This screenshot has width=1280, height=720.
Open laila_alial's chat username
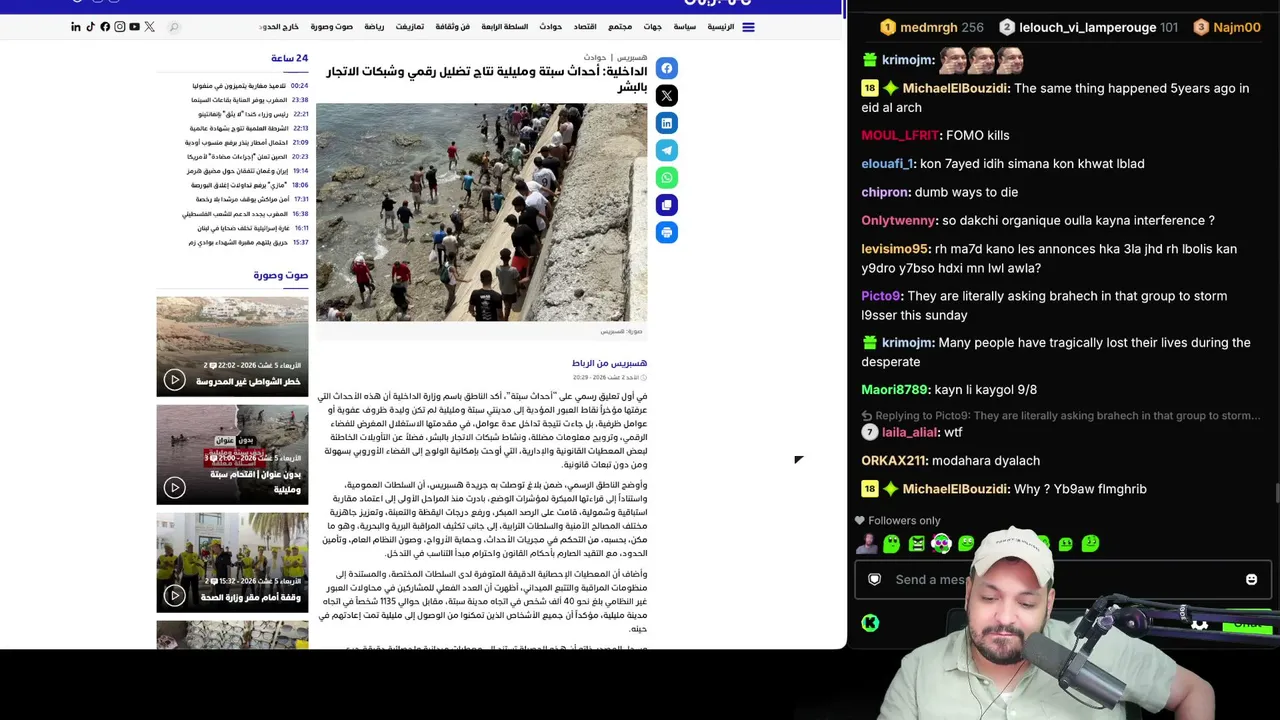[909, 432]
